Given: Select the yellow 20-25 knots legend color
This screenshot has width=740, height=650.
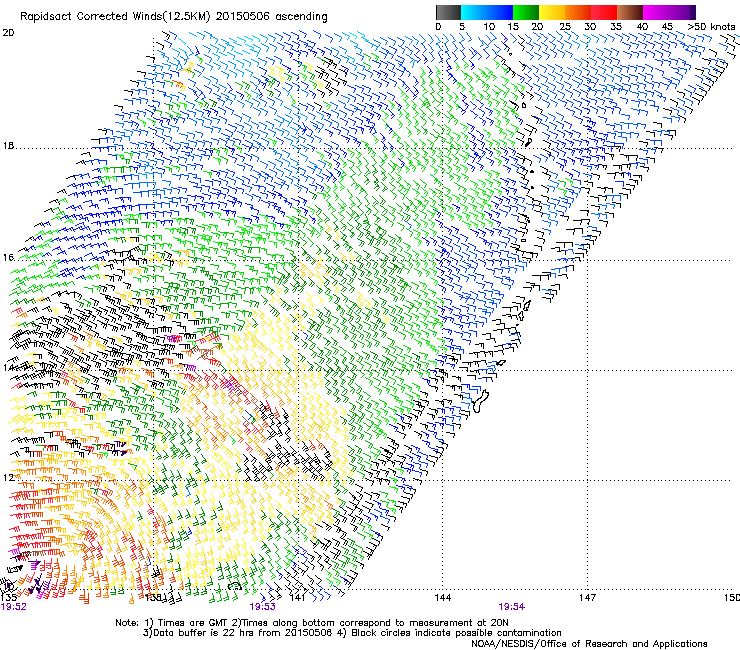Looking at the screenshot, I should point(552,12).
